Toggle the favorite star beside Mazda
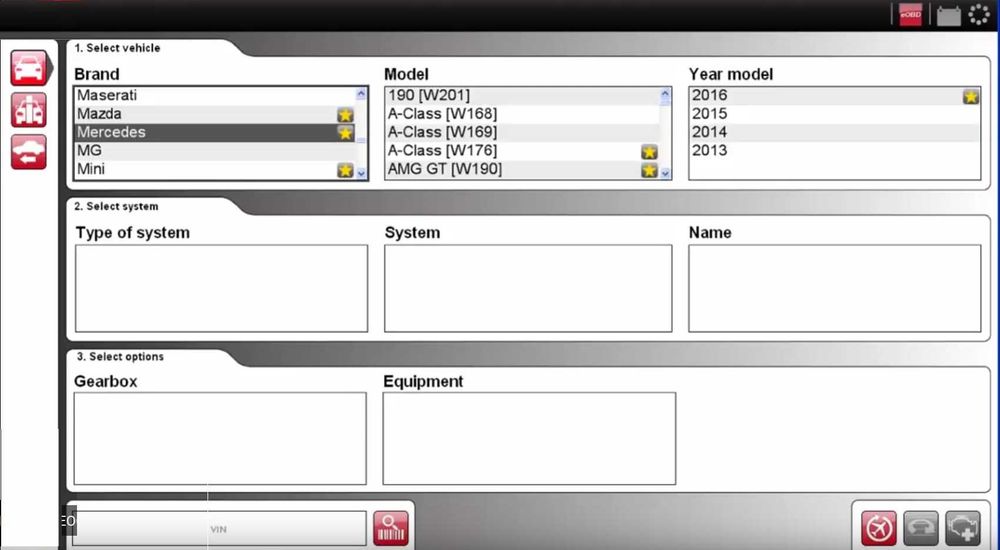1000x550 pixels. point(345,115)
